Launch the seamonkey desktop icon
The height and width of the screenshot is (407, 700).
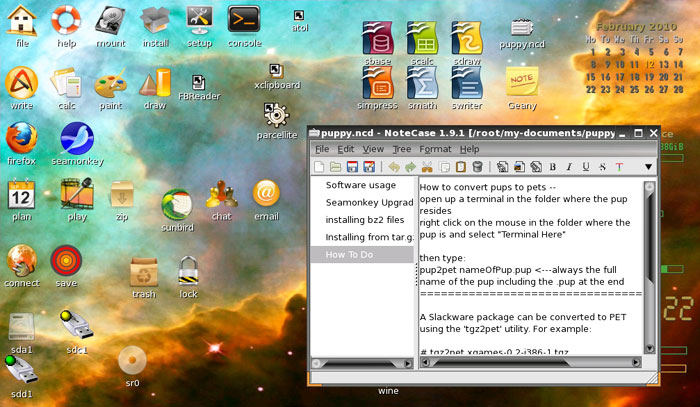[77, 144]
